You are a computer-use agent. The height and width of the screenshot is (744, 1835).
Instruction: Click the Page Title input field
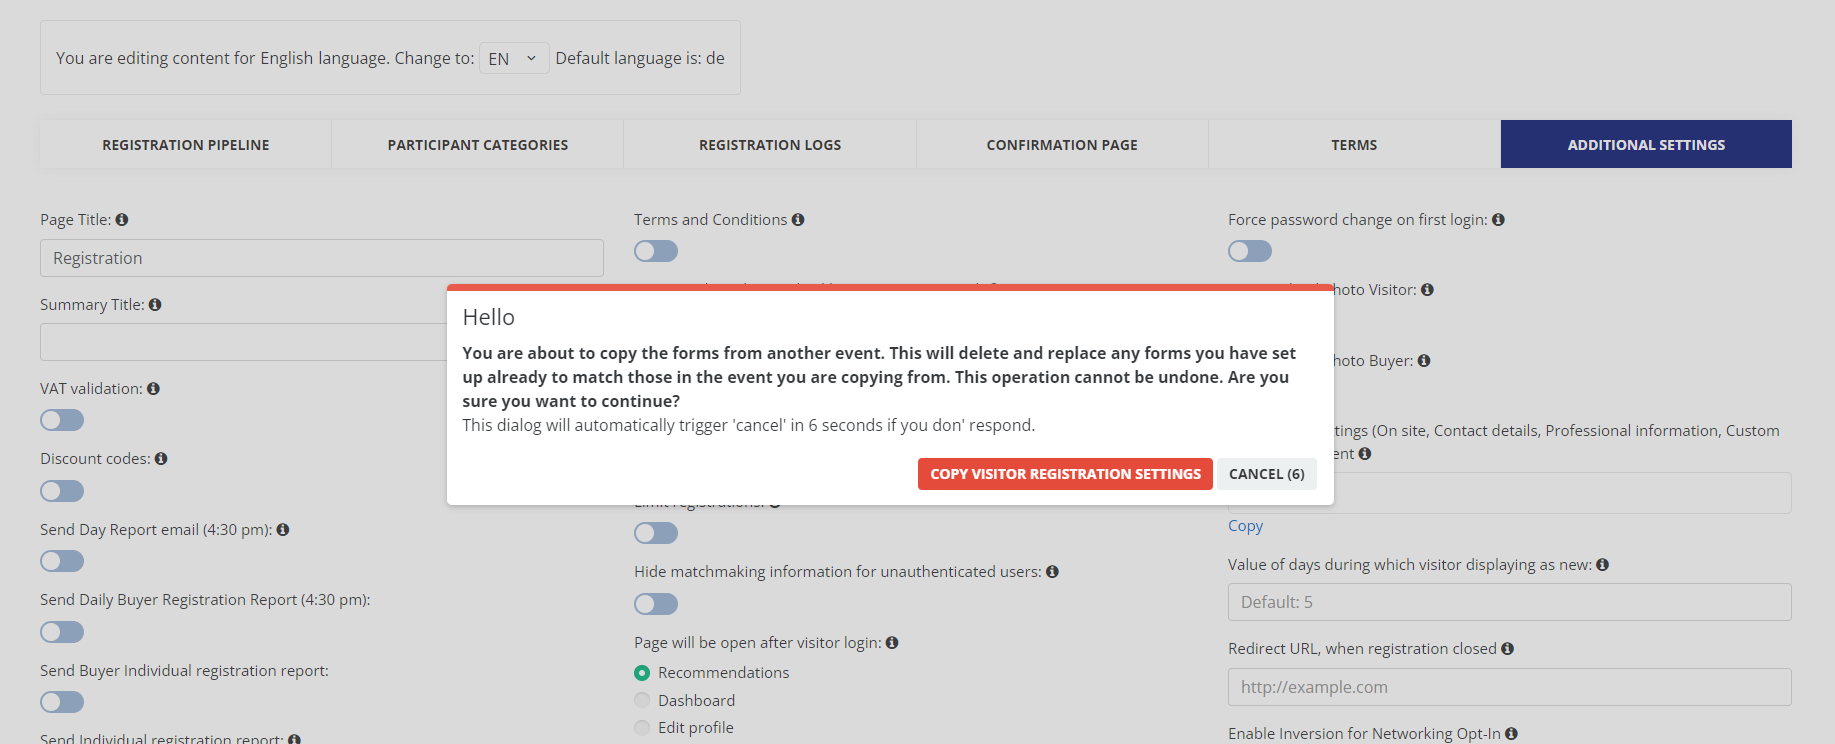(322, 258)
